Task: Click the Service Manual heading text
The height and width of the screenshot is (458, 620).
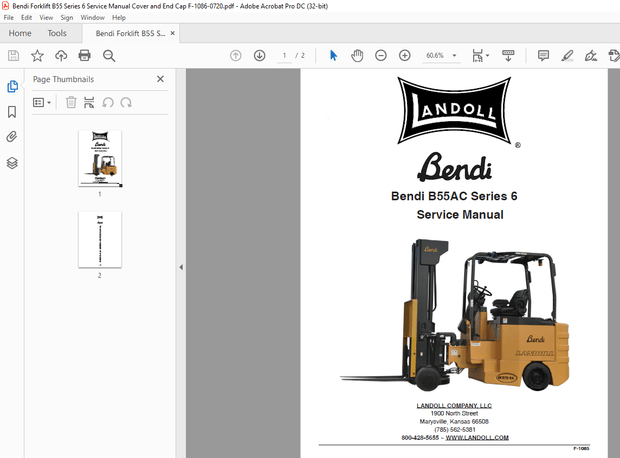Action: [460, 215]
